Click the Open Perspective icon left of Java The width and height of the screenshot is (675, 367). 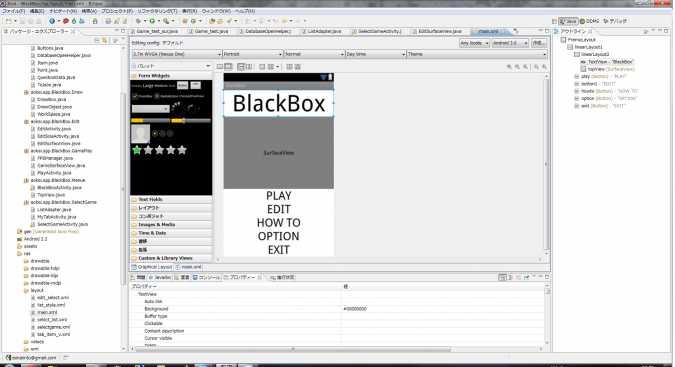[554, 21]
